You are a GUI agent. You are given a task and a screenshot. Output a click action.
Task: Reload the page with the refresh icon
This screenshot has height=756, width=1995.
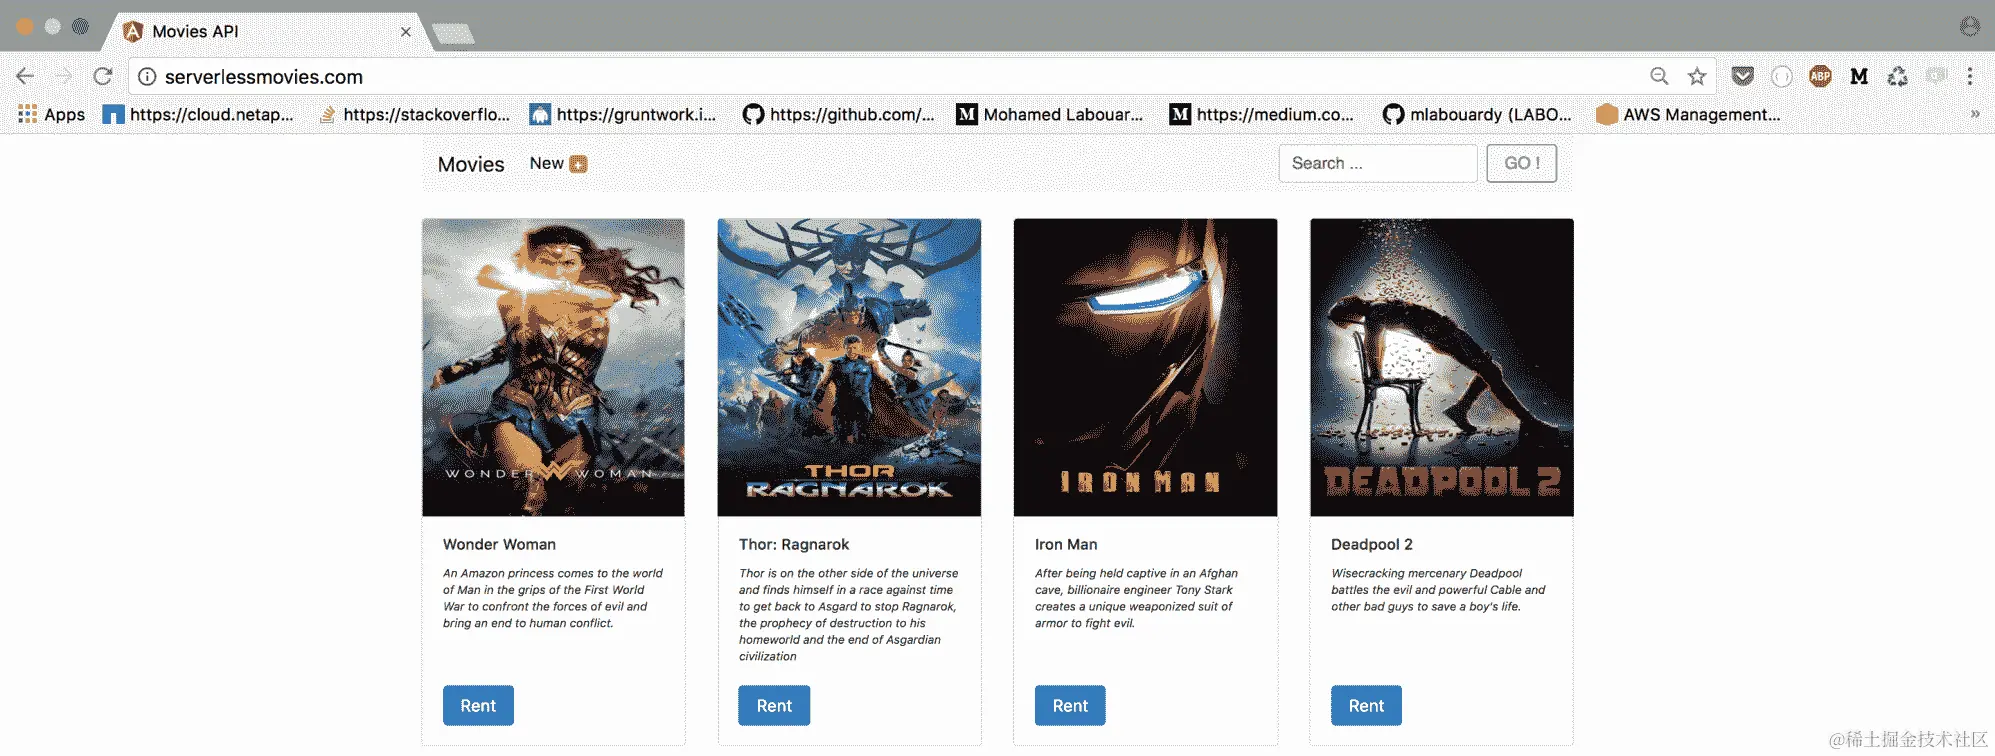tap(102, 76)
